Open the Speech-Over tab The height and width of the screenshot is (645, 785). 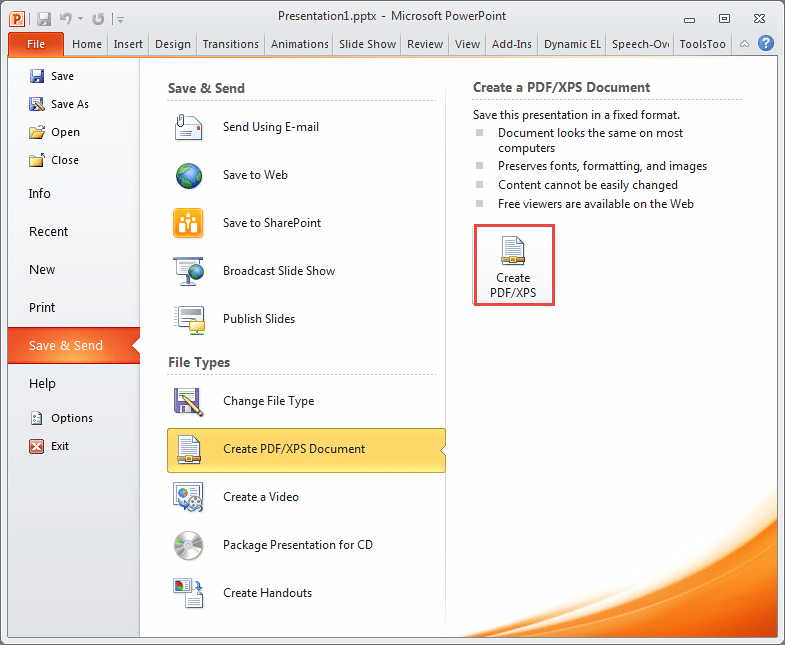click(640, 44)
